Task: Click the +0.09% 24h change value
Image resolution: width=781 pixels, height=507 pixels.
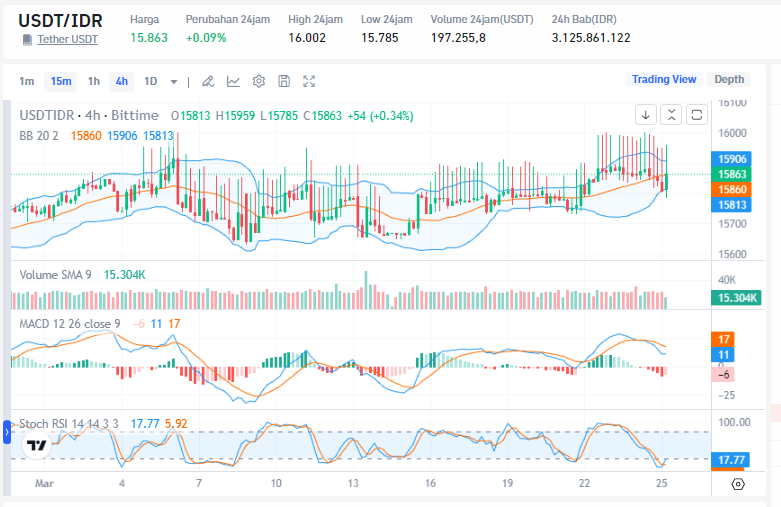Action: pyautogui.click(x=206, y=38)
